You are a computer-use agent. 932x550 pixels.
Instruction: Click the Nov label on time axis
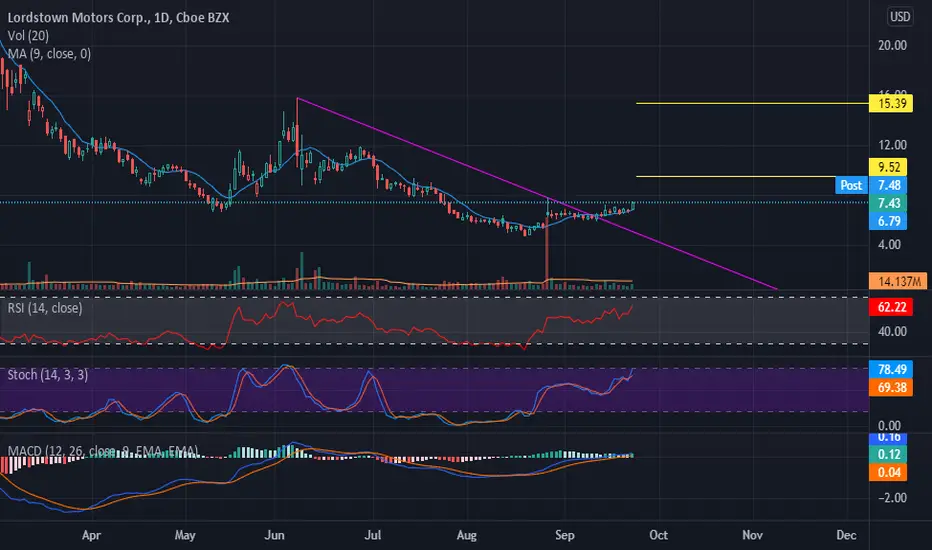tap(752, 535)
